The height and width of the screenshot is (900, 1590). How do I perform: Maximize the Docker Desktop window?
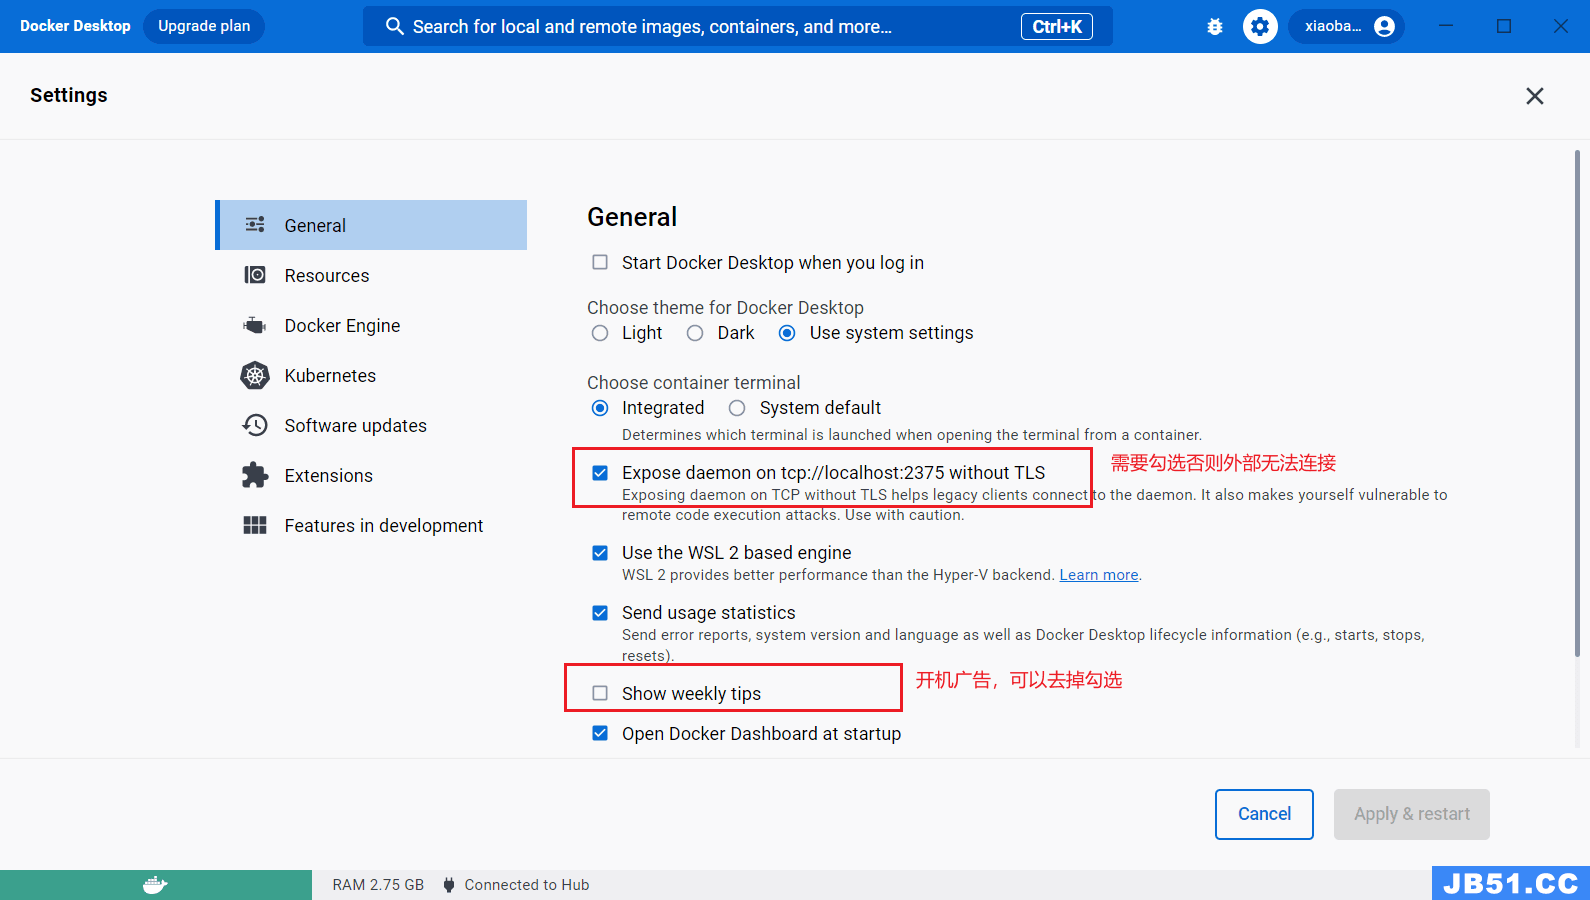click(x=1504, y=26)
